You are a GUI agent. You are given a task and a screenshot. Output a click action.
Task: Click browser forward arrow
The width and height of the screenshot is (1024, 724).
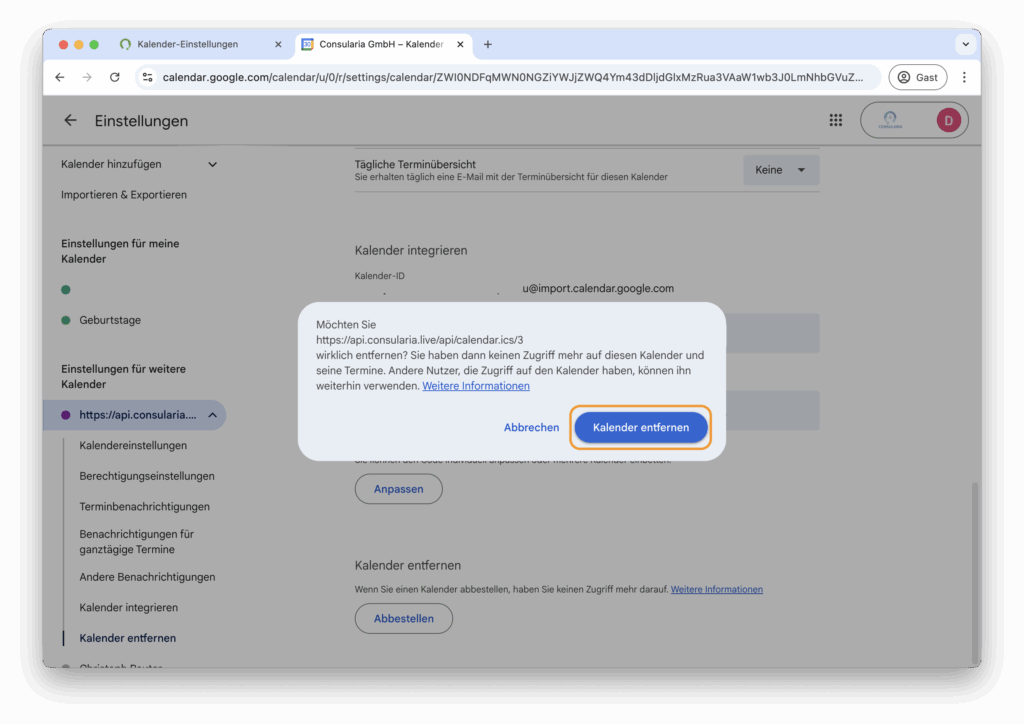[x=87, y=77]
